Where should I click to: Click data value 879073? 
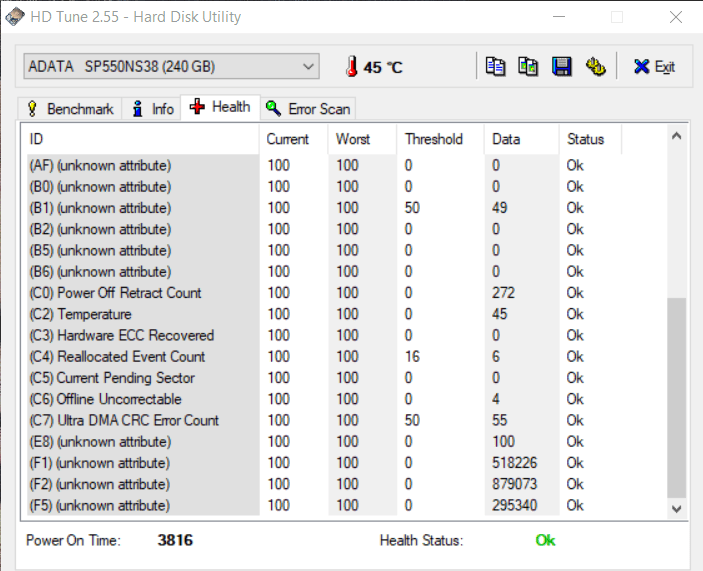pyautogui.click(x=514, y=484)
